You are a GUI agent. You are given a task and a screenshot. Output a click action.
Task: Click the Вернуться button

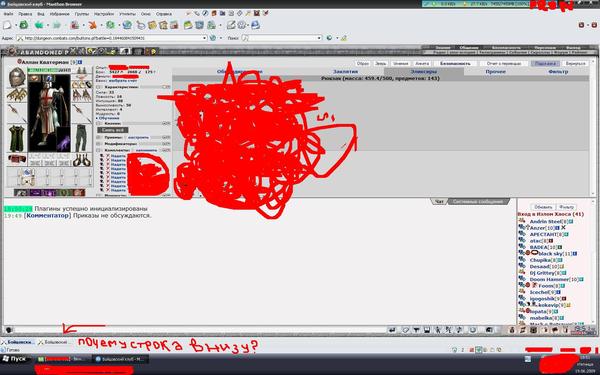coord(576,64)
